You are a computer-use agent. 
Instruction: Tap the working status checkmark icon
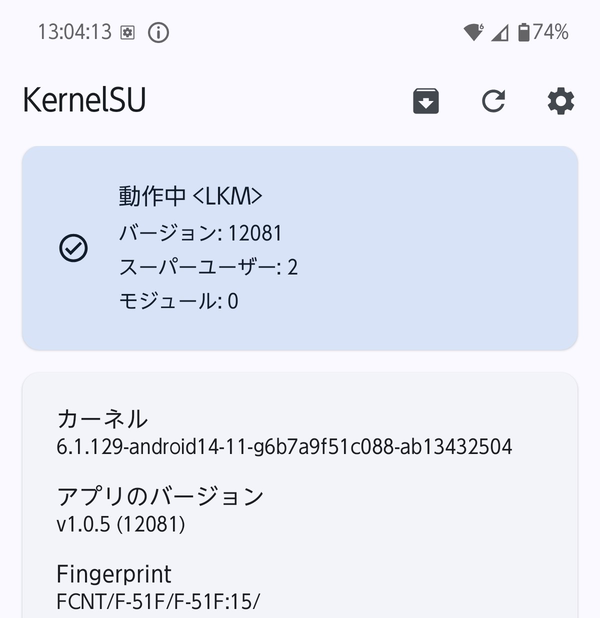tap(73, 248)
